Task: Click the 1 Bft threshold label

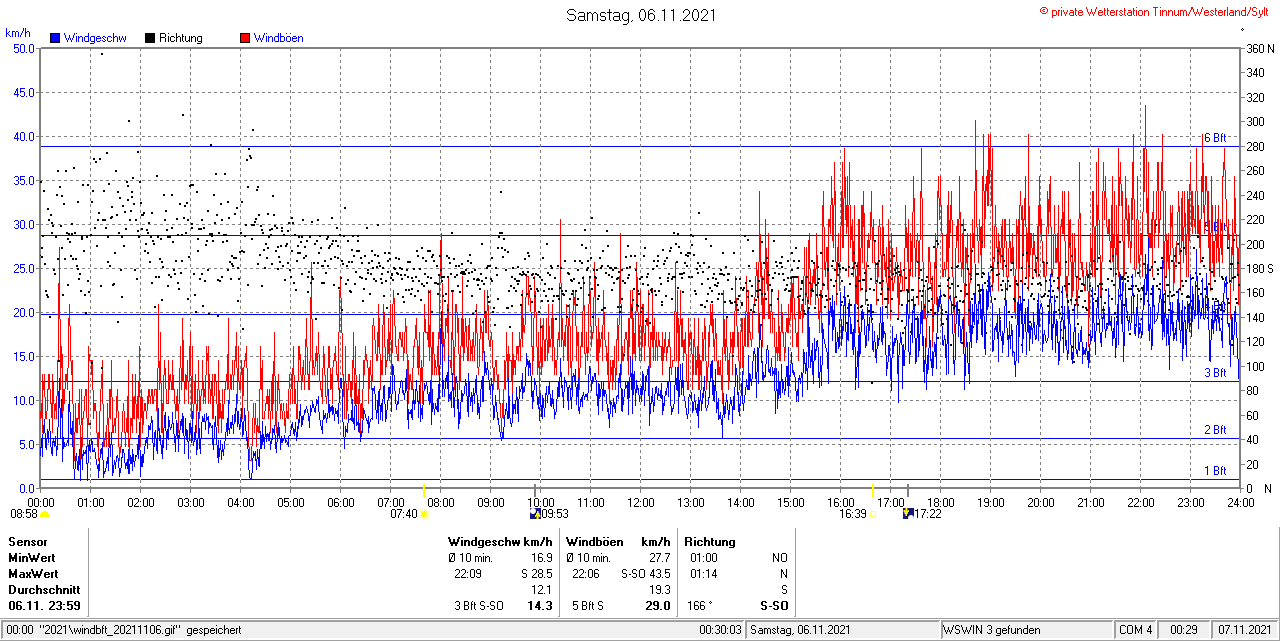Action: pos(1214,471)
